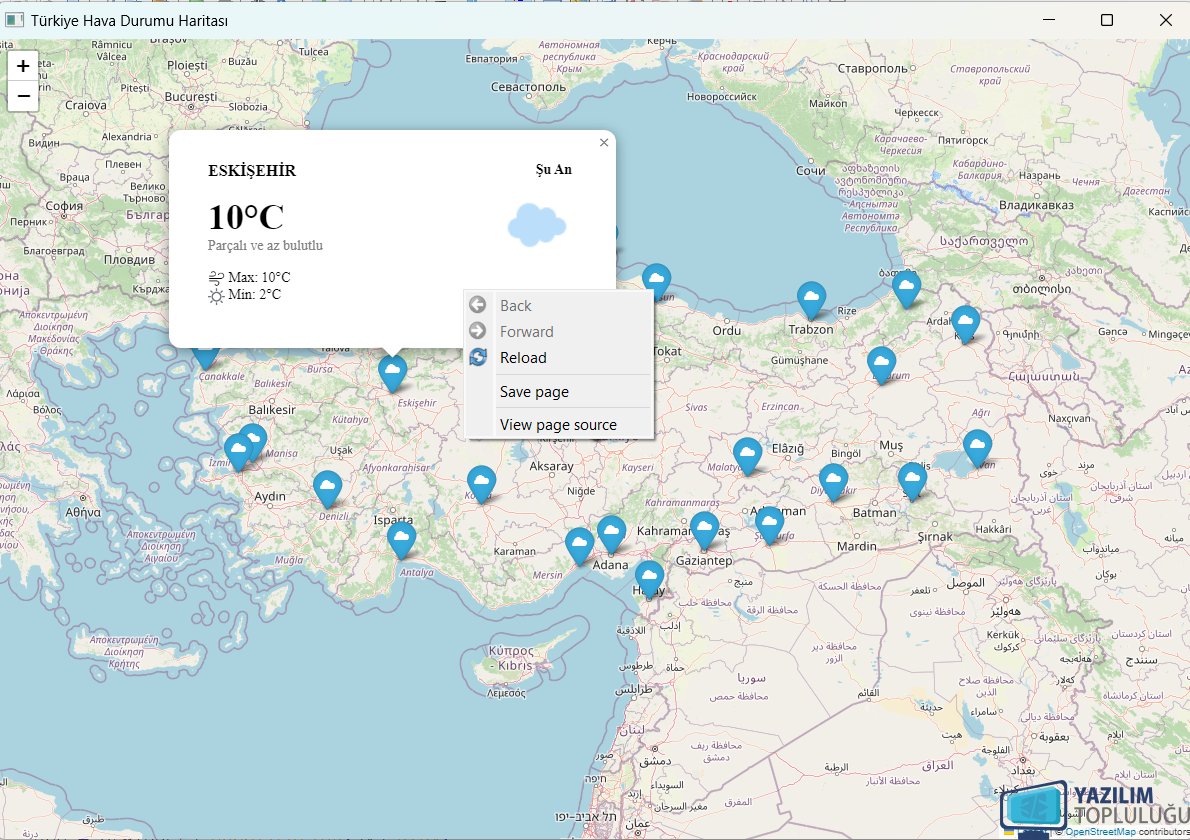Image resolution: width=1190 pixels, height=840 pixels.
Task: Open the Kars weather marker
Action: (965, 325)
